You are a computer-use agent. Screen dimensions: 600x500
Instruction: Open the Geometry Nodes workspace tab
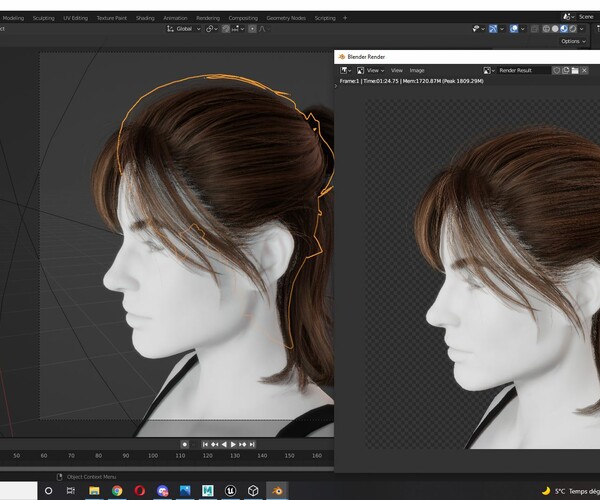pyautogui.click(x=286, y=18)
